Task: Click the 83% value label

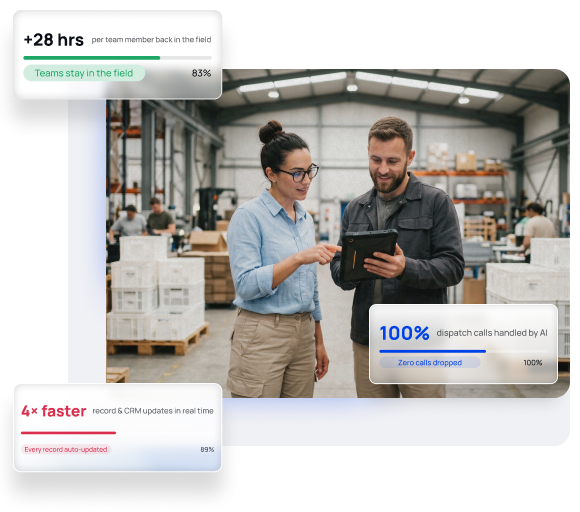Action: tap(201, 73)
